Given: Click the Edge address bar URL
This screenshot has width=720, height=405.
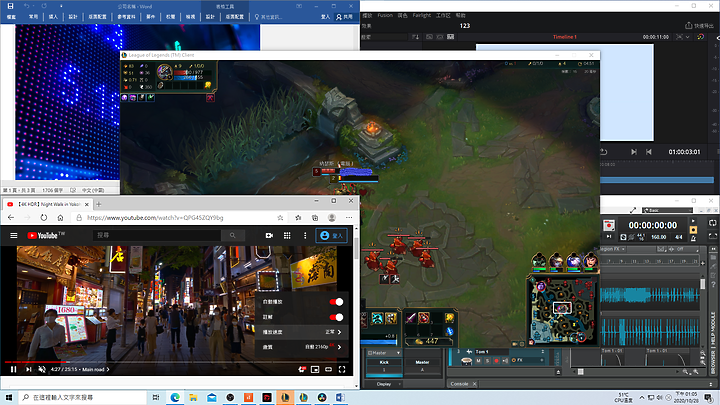Looking at the screenshot, I should point(155,218).
